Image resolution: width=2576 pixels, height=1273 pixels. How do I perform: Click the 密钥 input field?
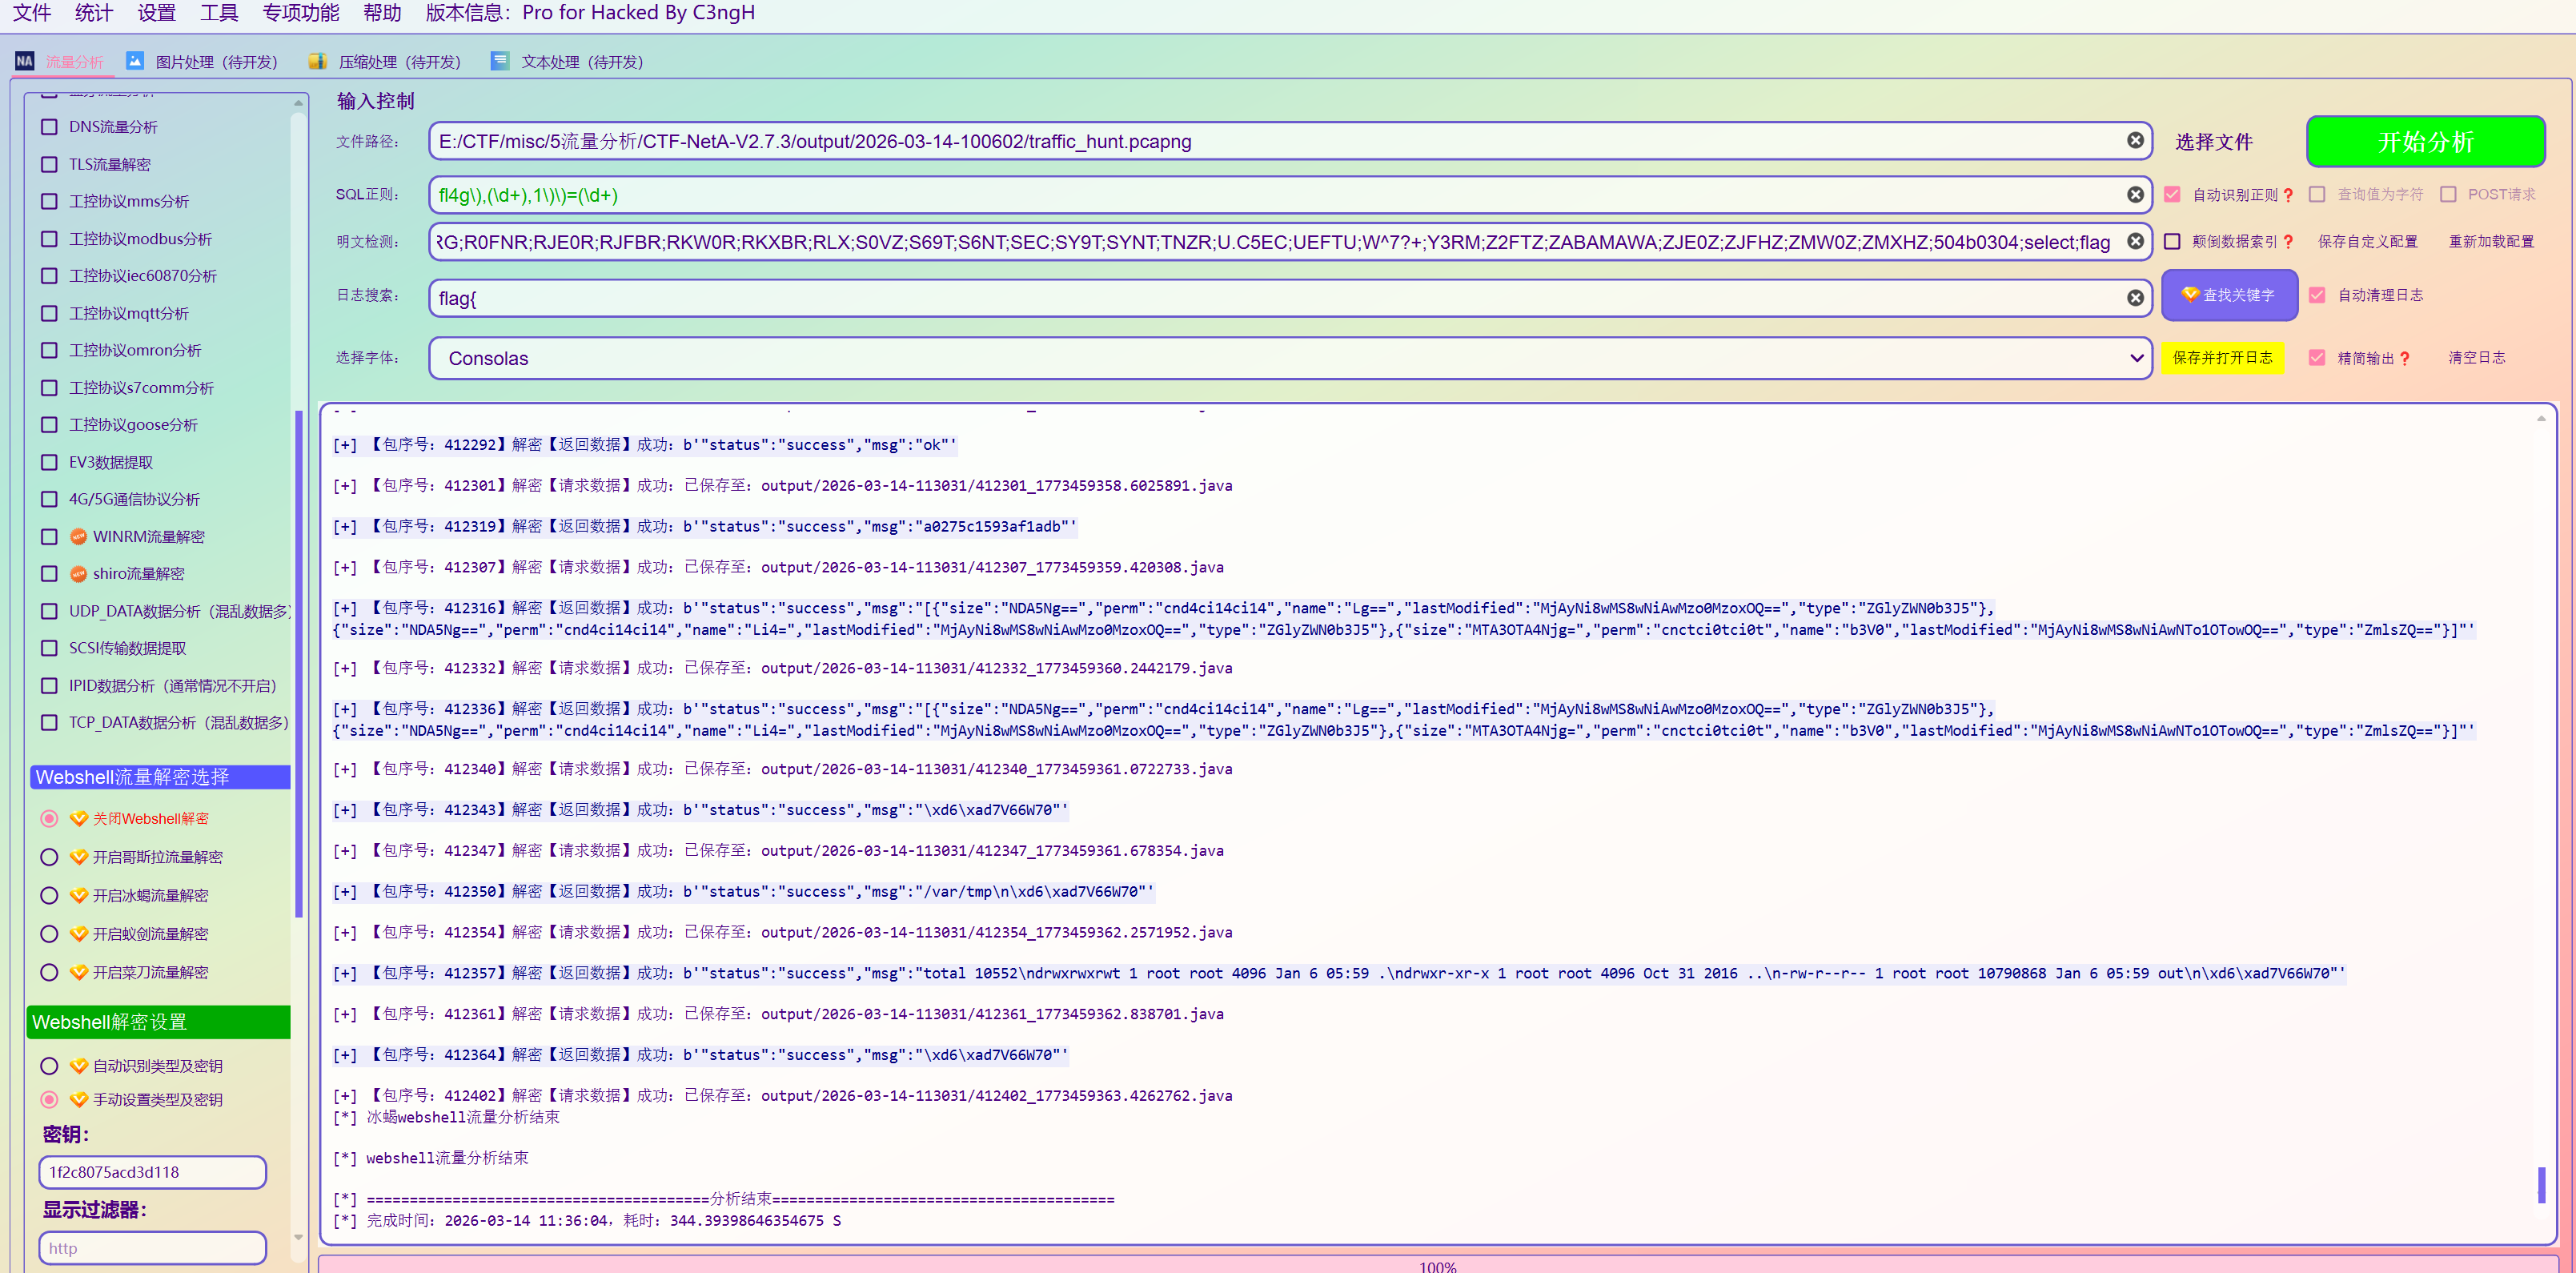152,1172
